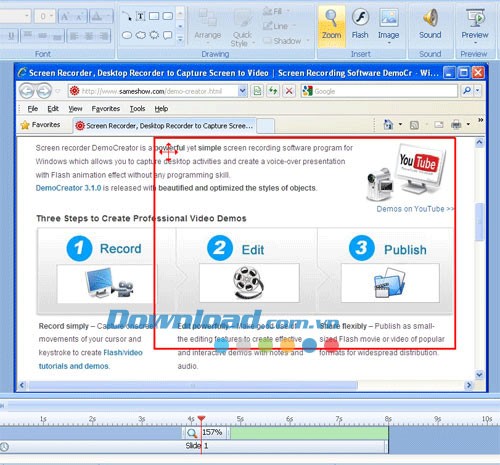
Task: Select the rounded rectangle shape tool
Action: click(x=168, y=16)
